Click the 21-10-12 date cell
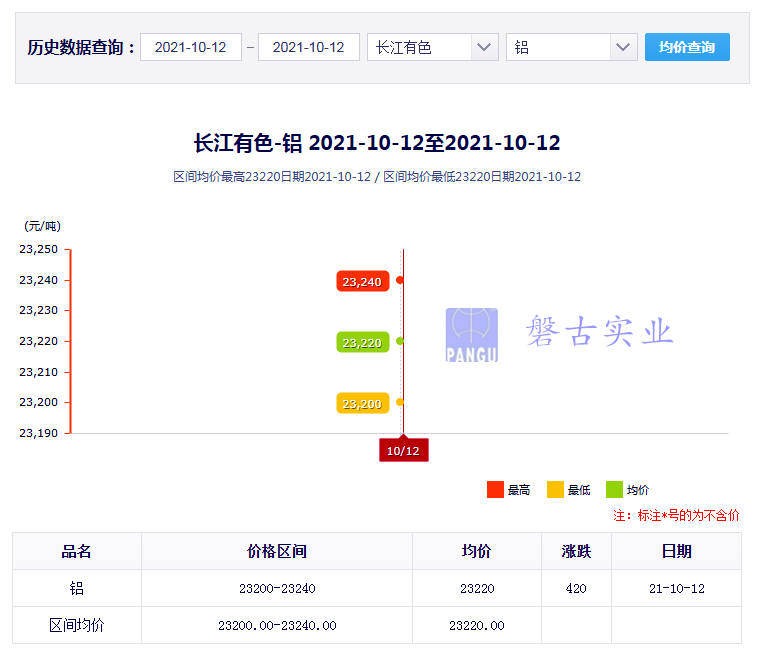 (676, 588)
